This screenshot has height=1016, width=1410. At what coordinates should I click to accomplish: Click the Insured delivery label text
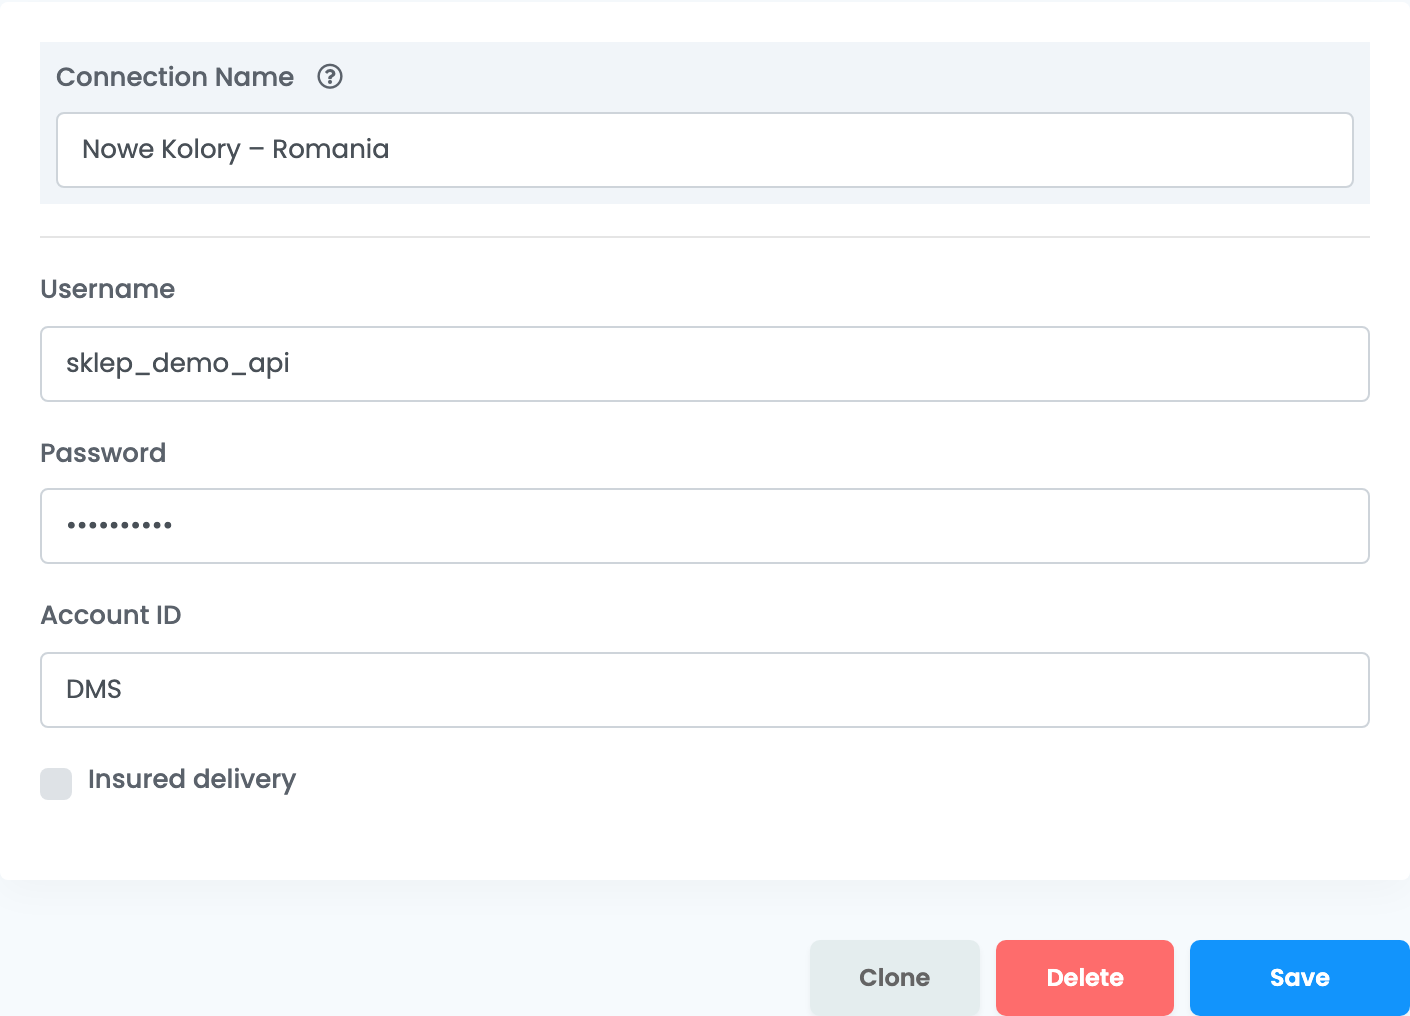(x=192, y=780)
